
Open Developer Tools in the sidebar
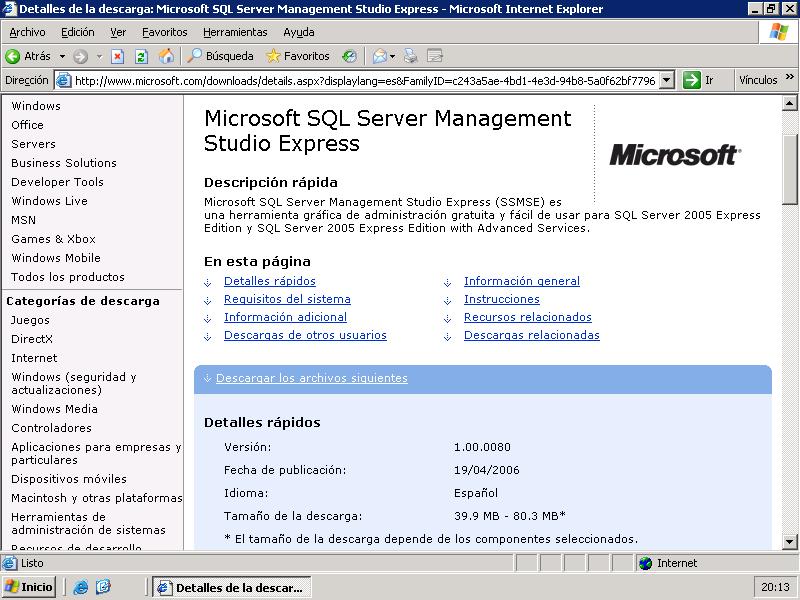[57, 182]
